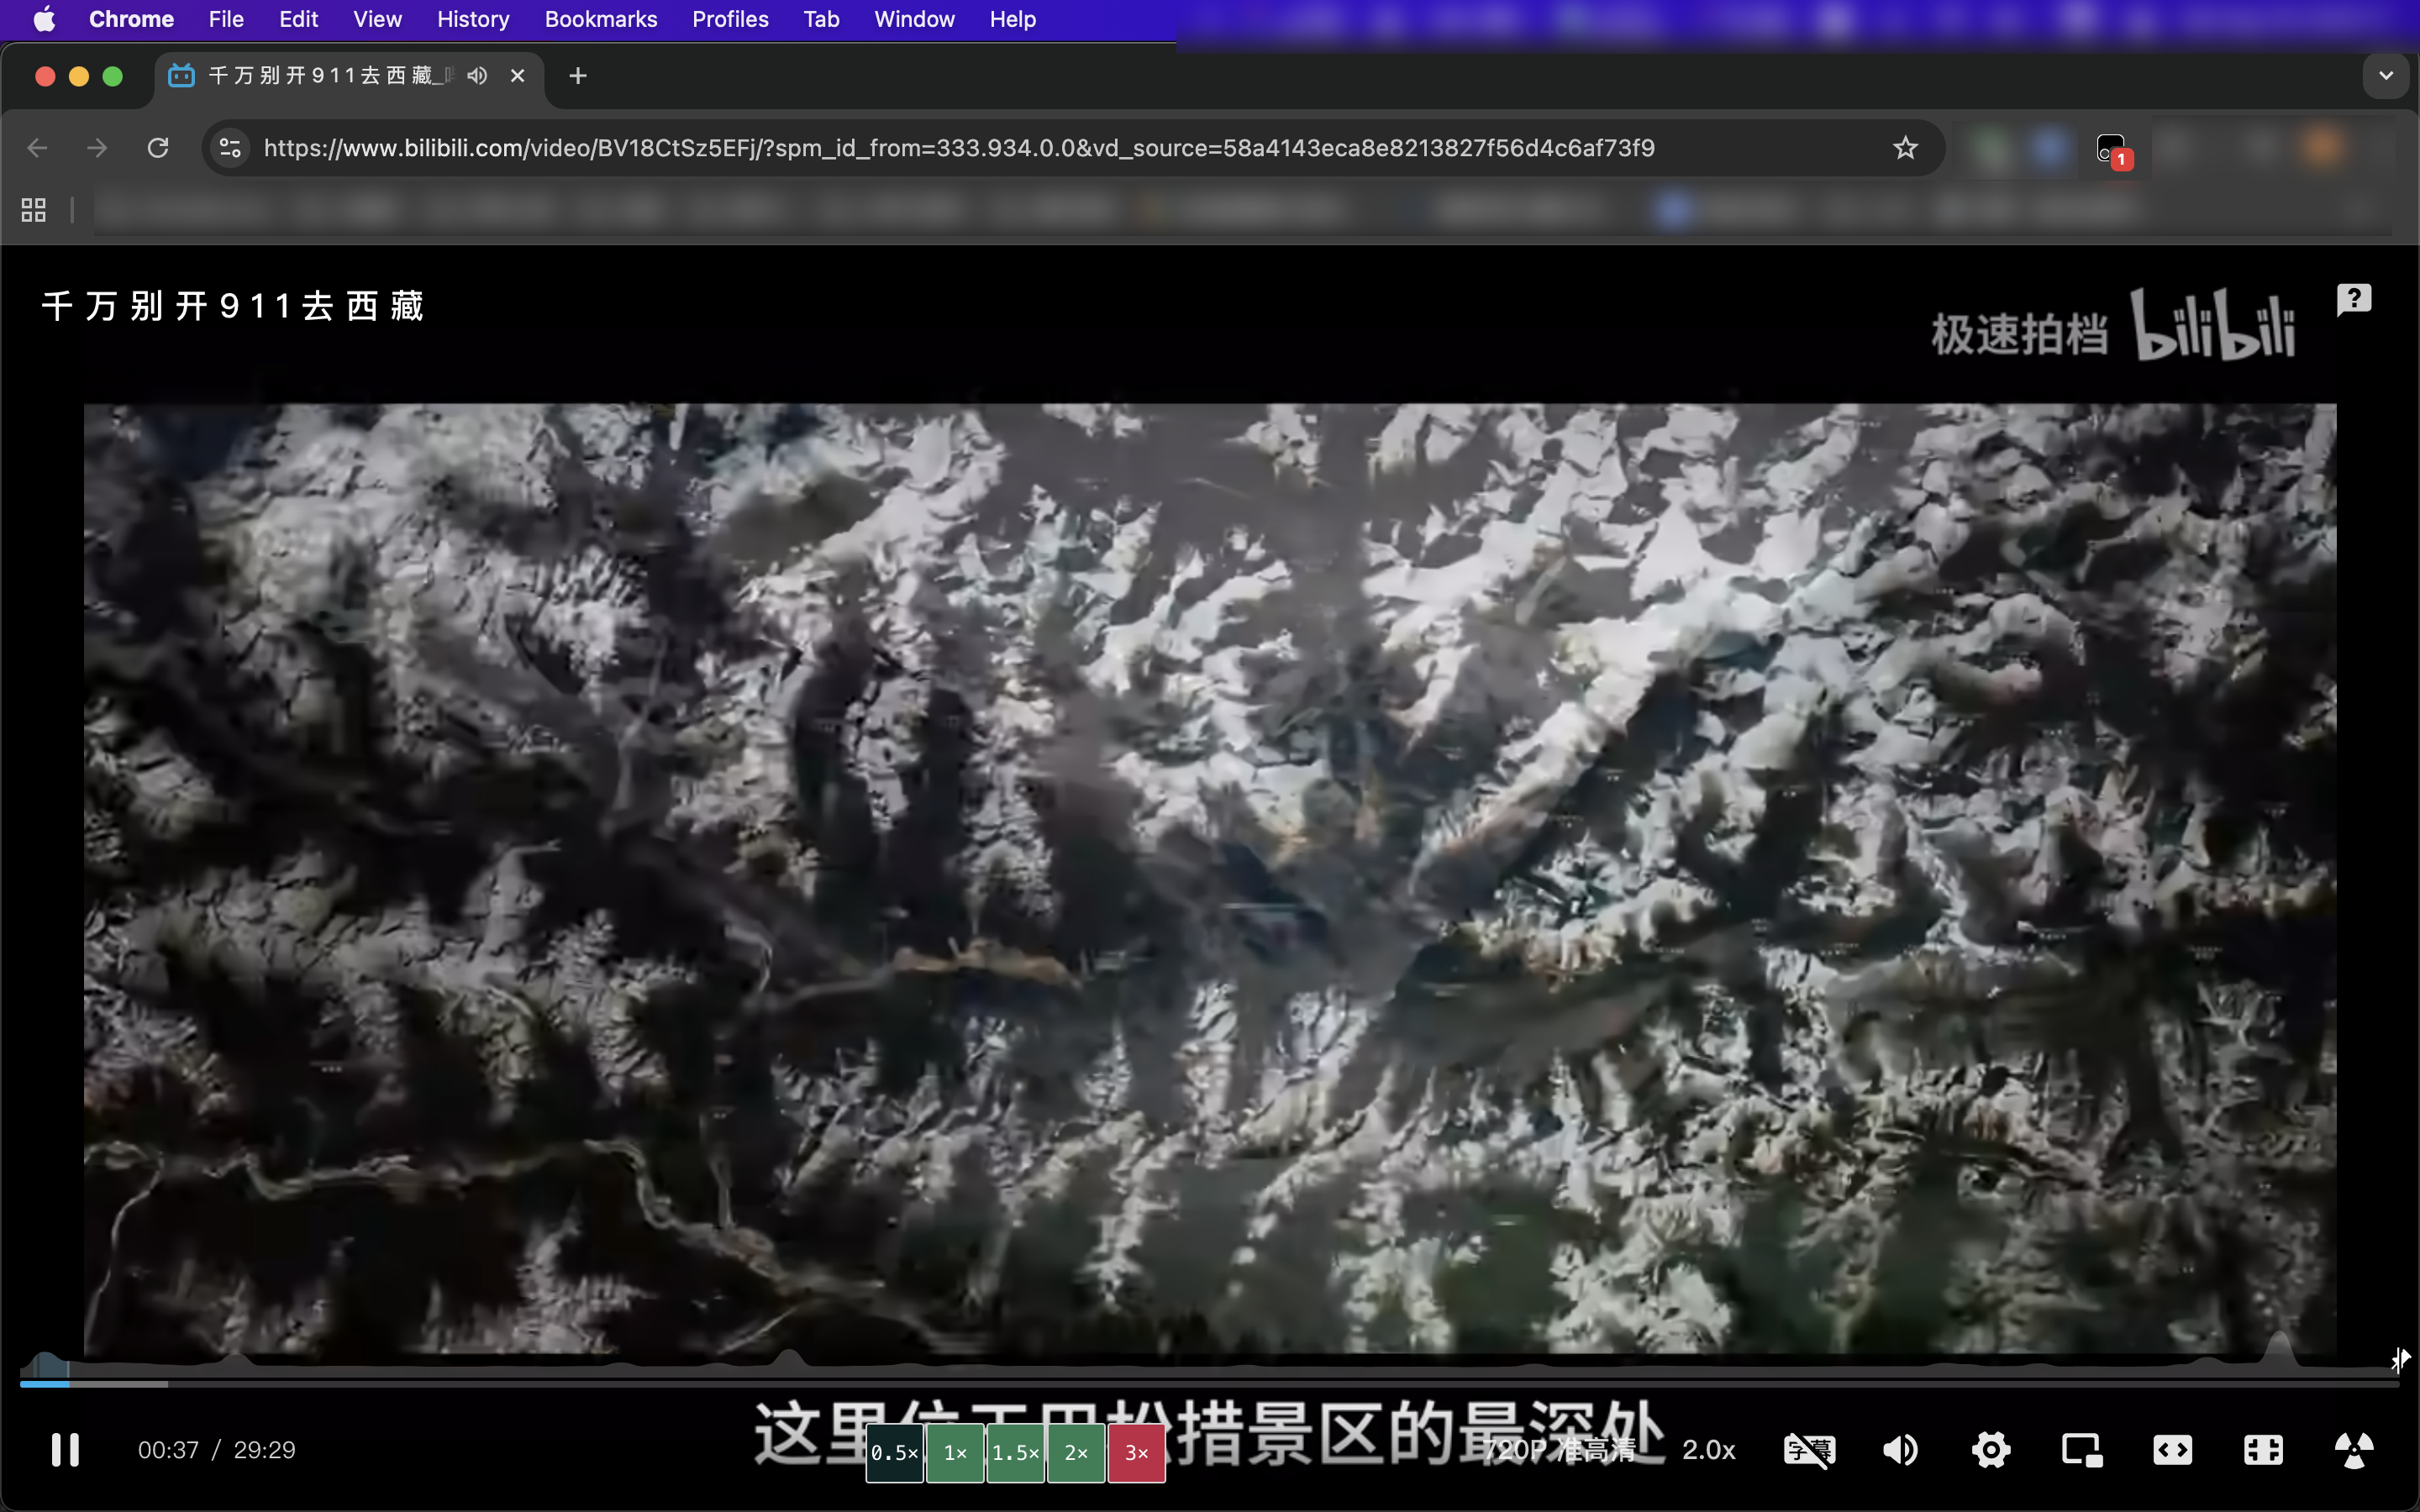
Task: Pause the video playback
Action: [65, 1449]
